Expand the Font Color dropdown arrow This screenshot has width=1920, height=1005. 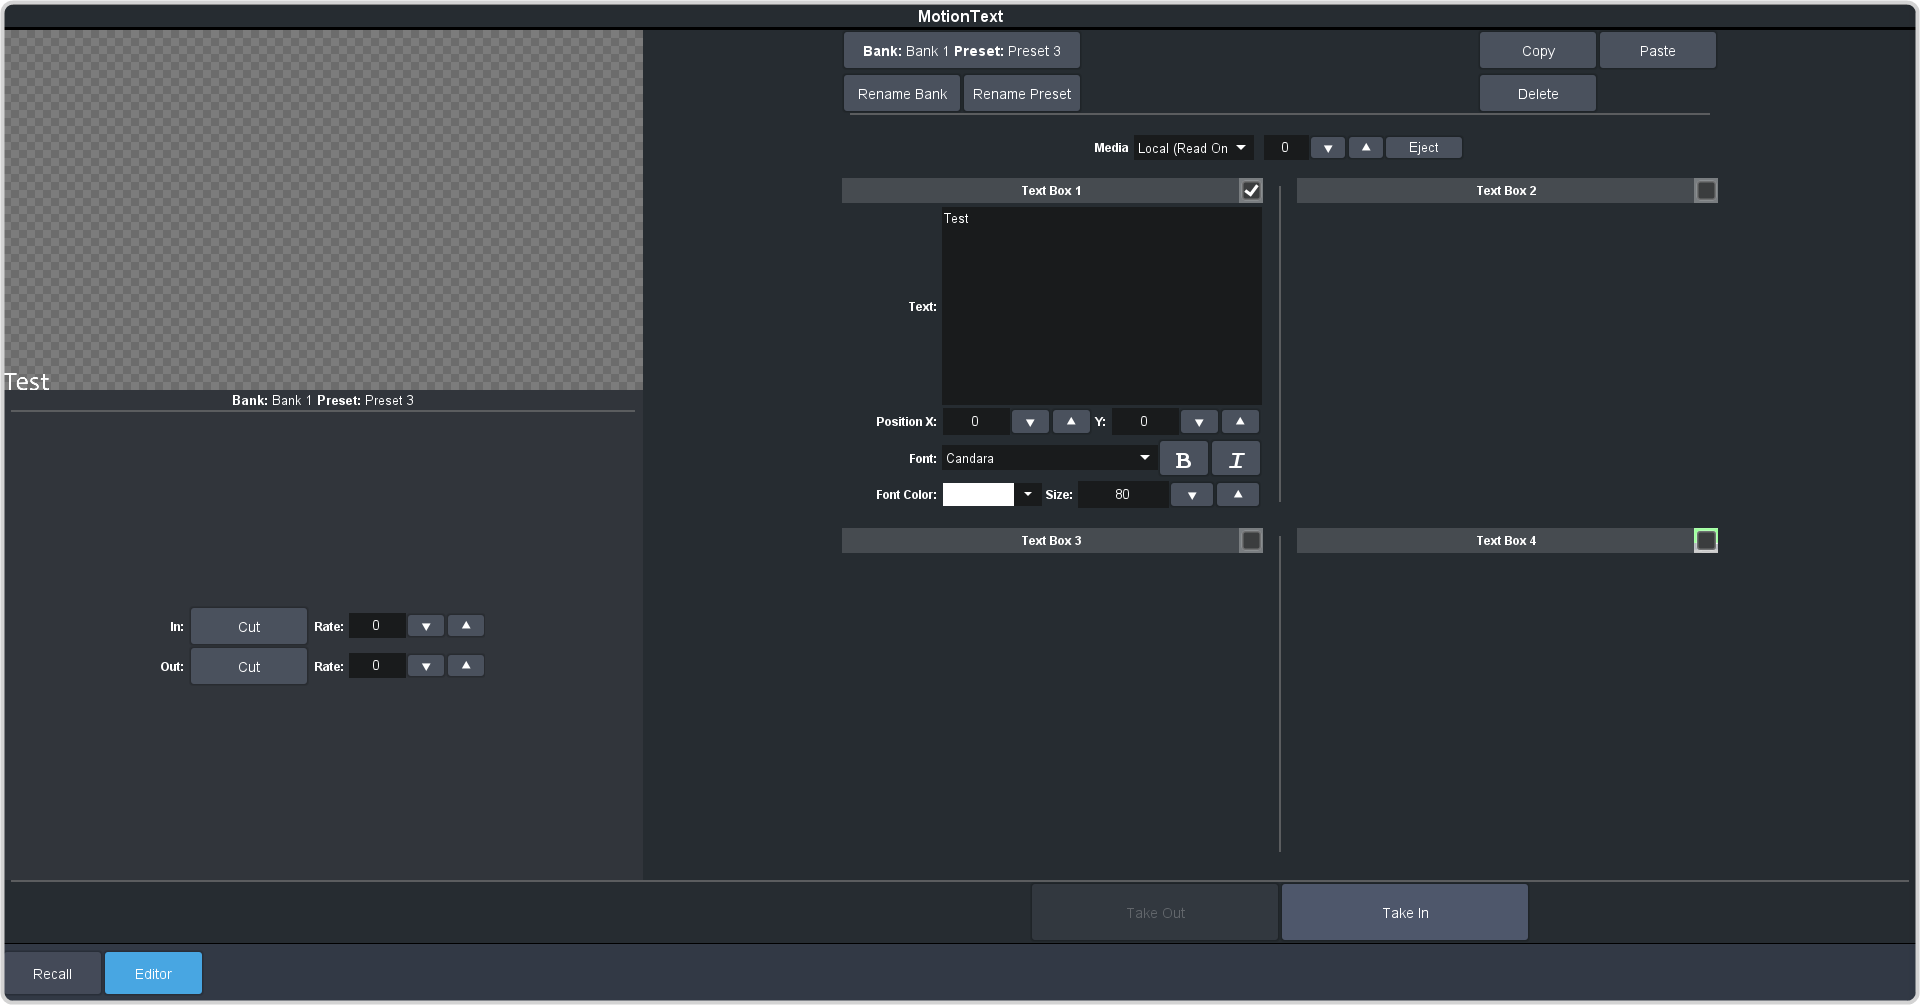(x=1028, y=495)
